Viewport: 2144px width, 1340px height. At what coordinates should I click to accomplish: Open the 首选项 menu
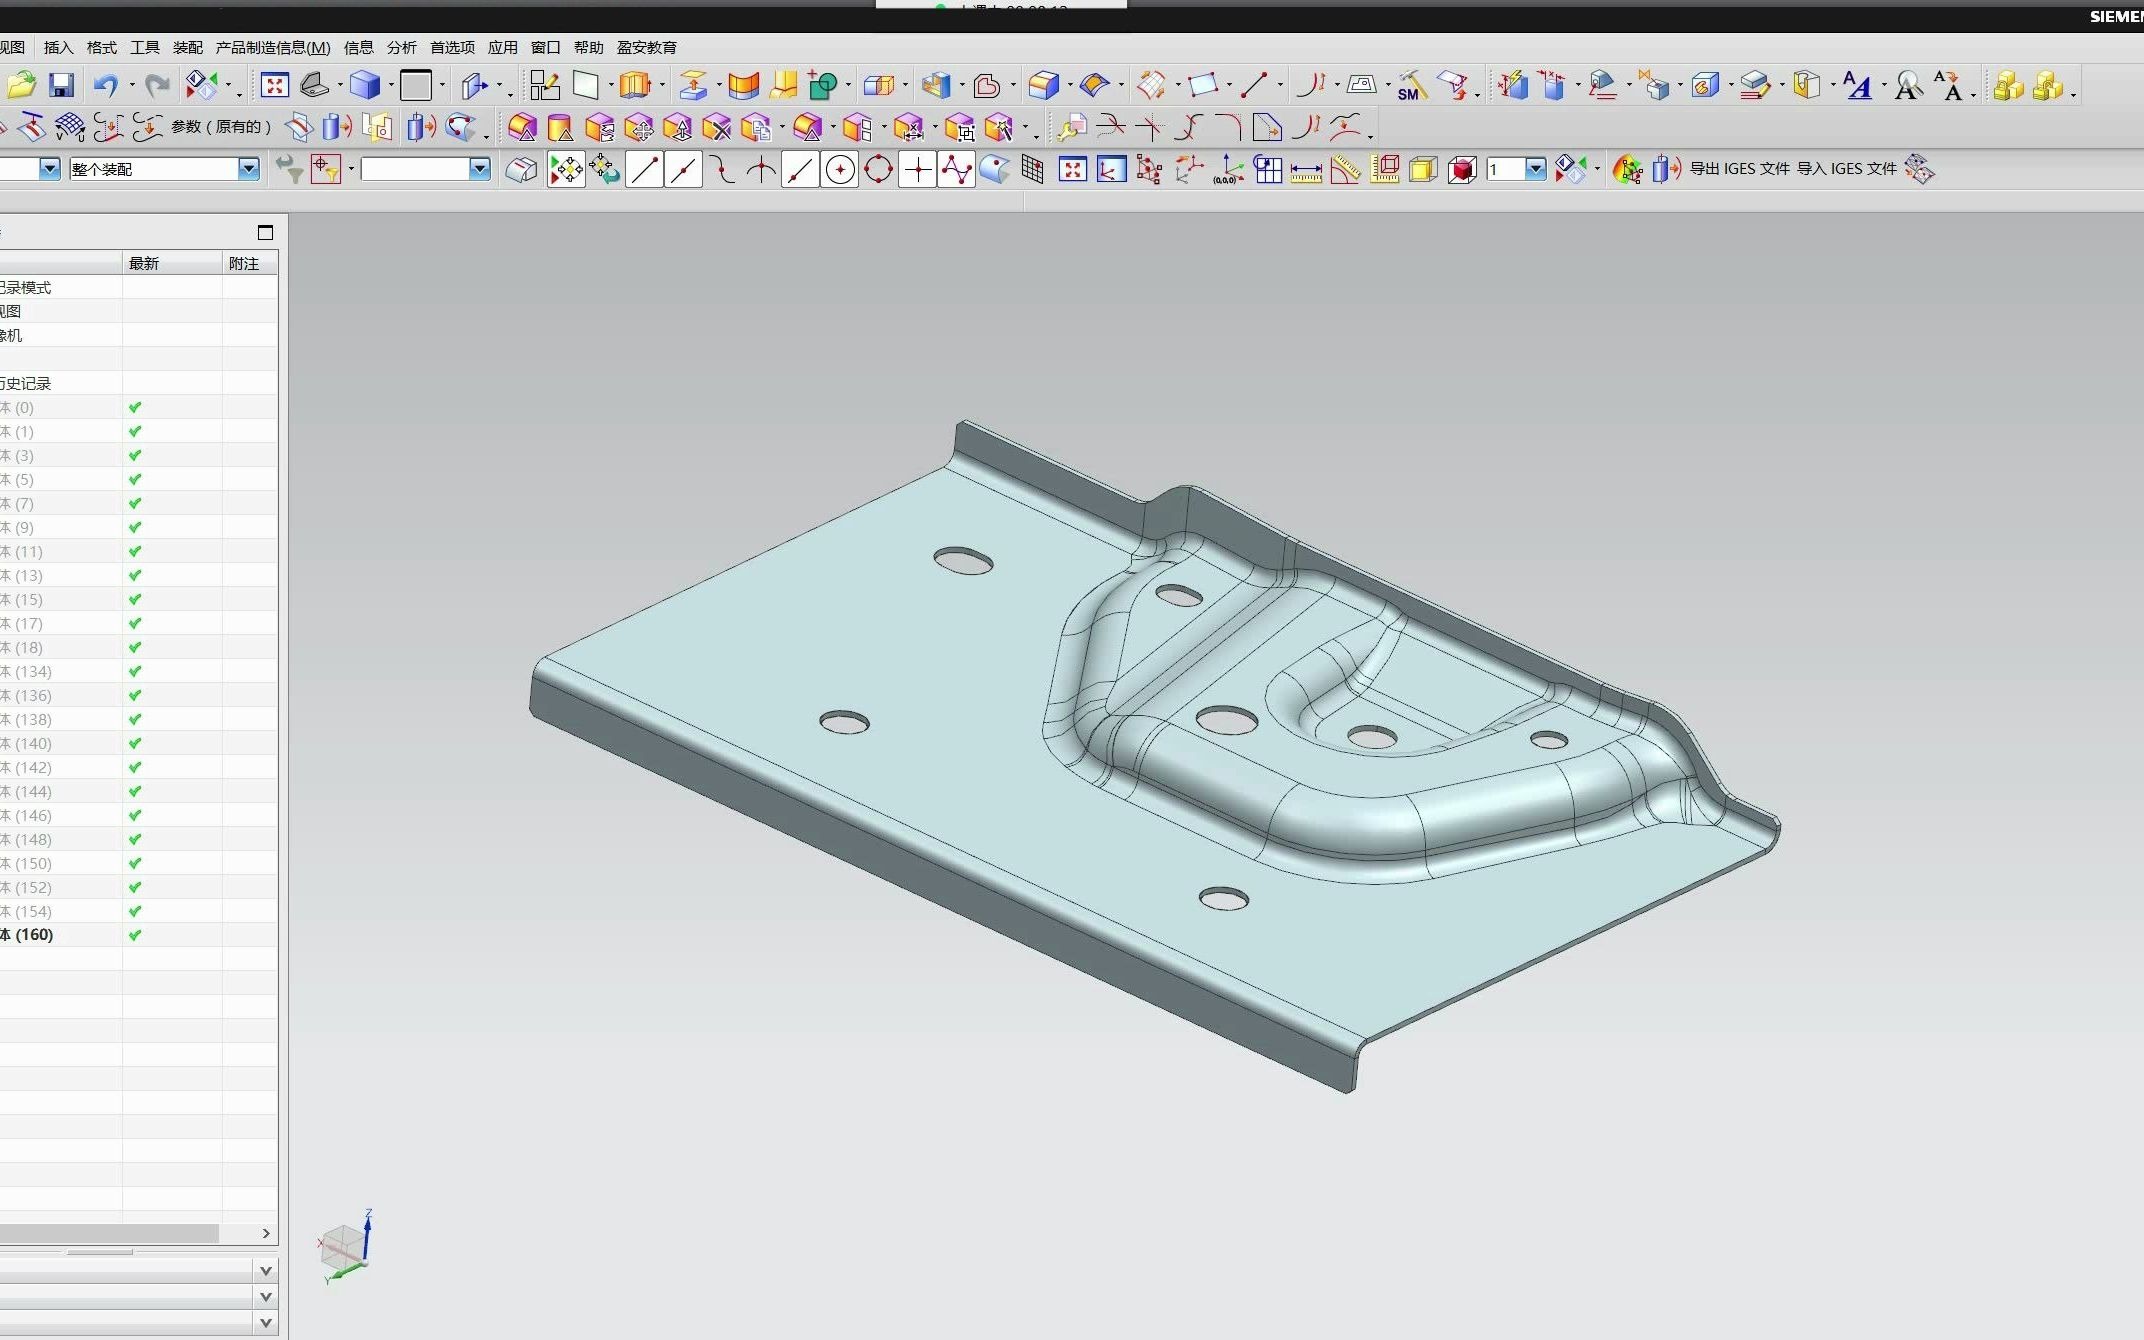click(x=453, y=47)
